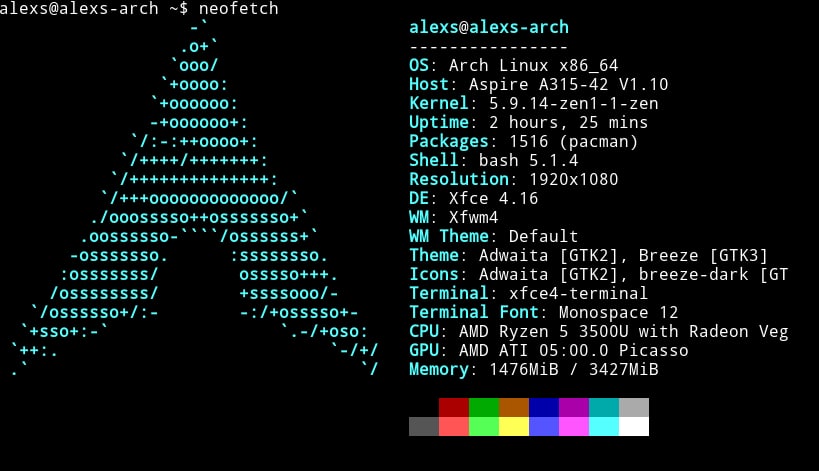Click the dark gray color block
The width and height of the screenshot is (819, 471).
point(424,426)
